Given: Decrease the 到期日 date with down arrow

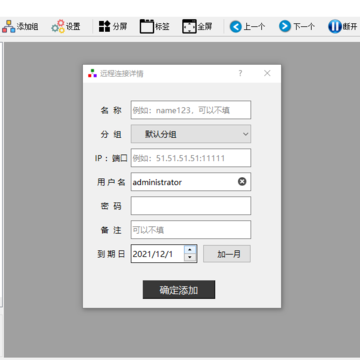Looking at the screenshot, I should 190,257.
